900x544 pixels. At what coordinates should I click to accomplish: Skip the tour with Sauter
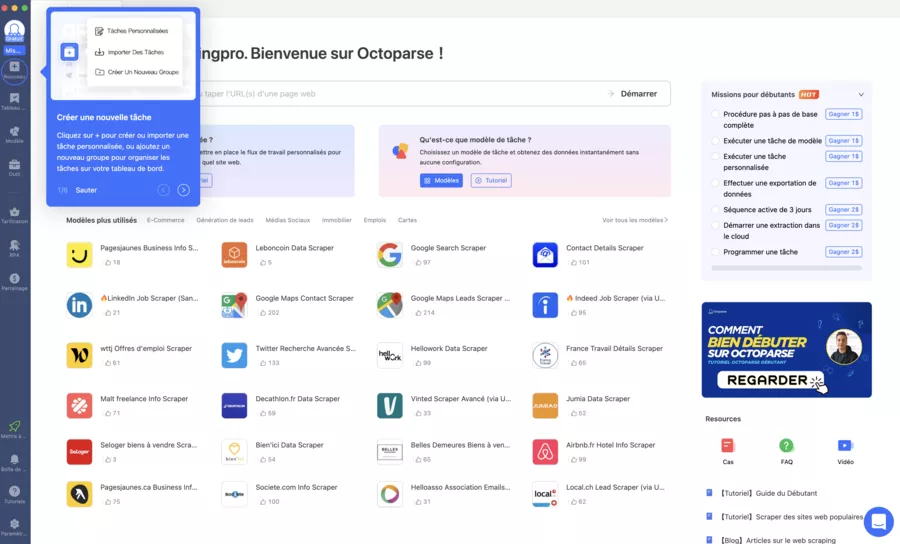click(x=86, y=190)
